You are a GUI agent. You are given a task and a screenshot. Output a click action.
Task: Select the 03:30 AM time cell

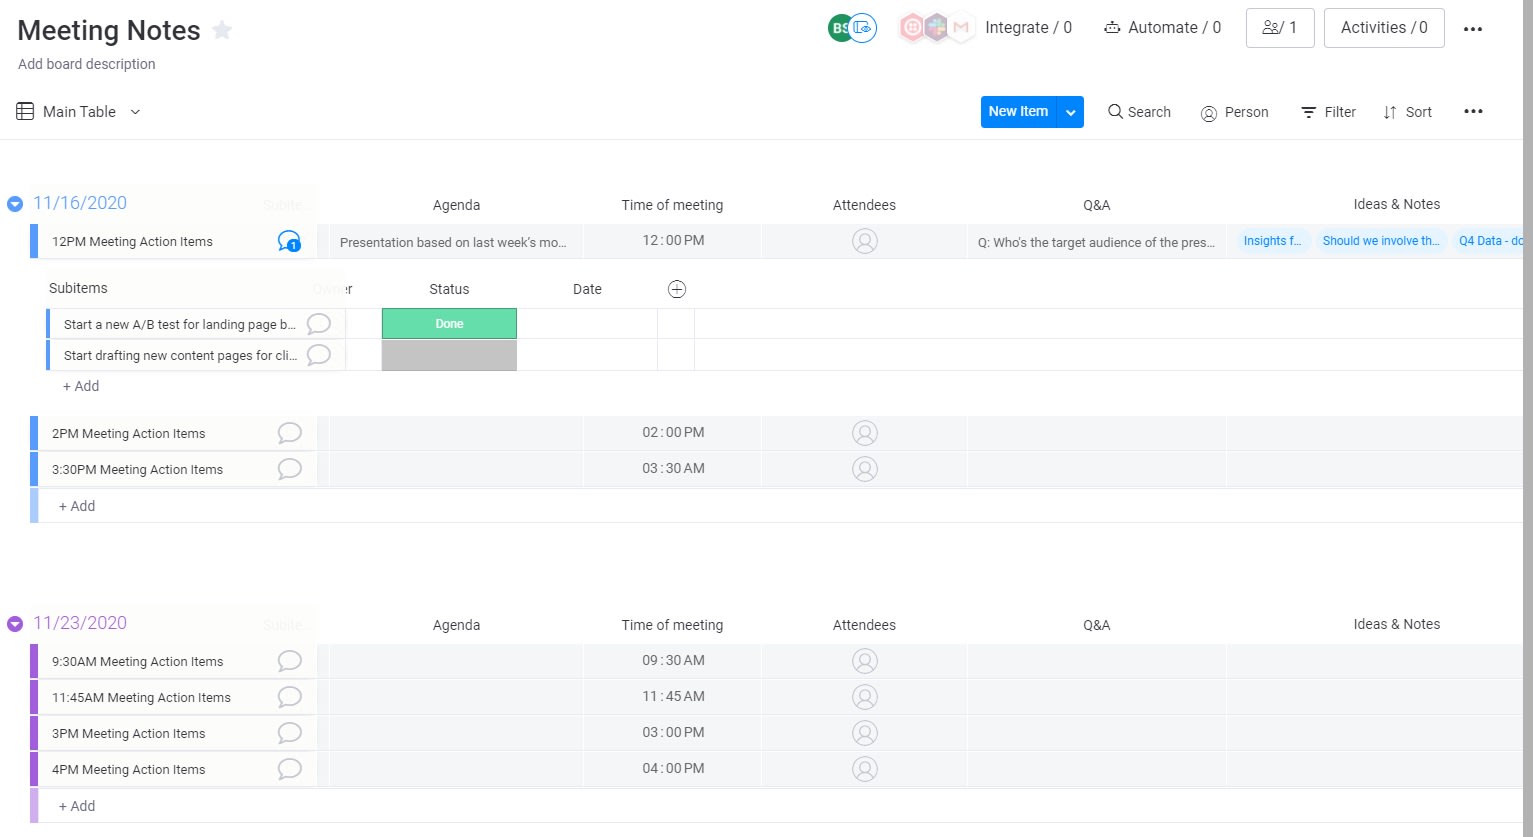[x=673, y=469]
